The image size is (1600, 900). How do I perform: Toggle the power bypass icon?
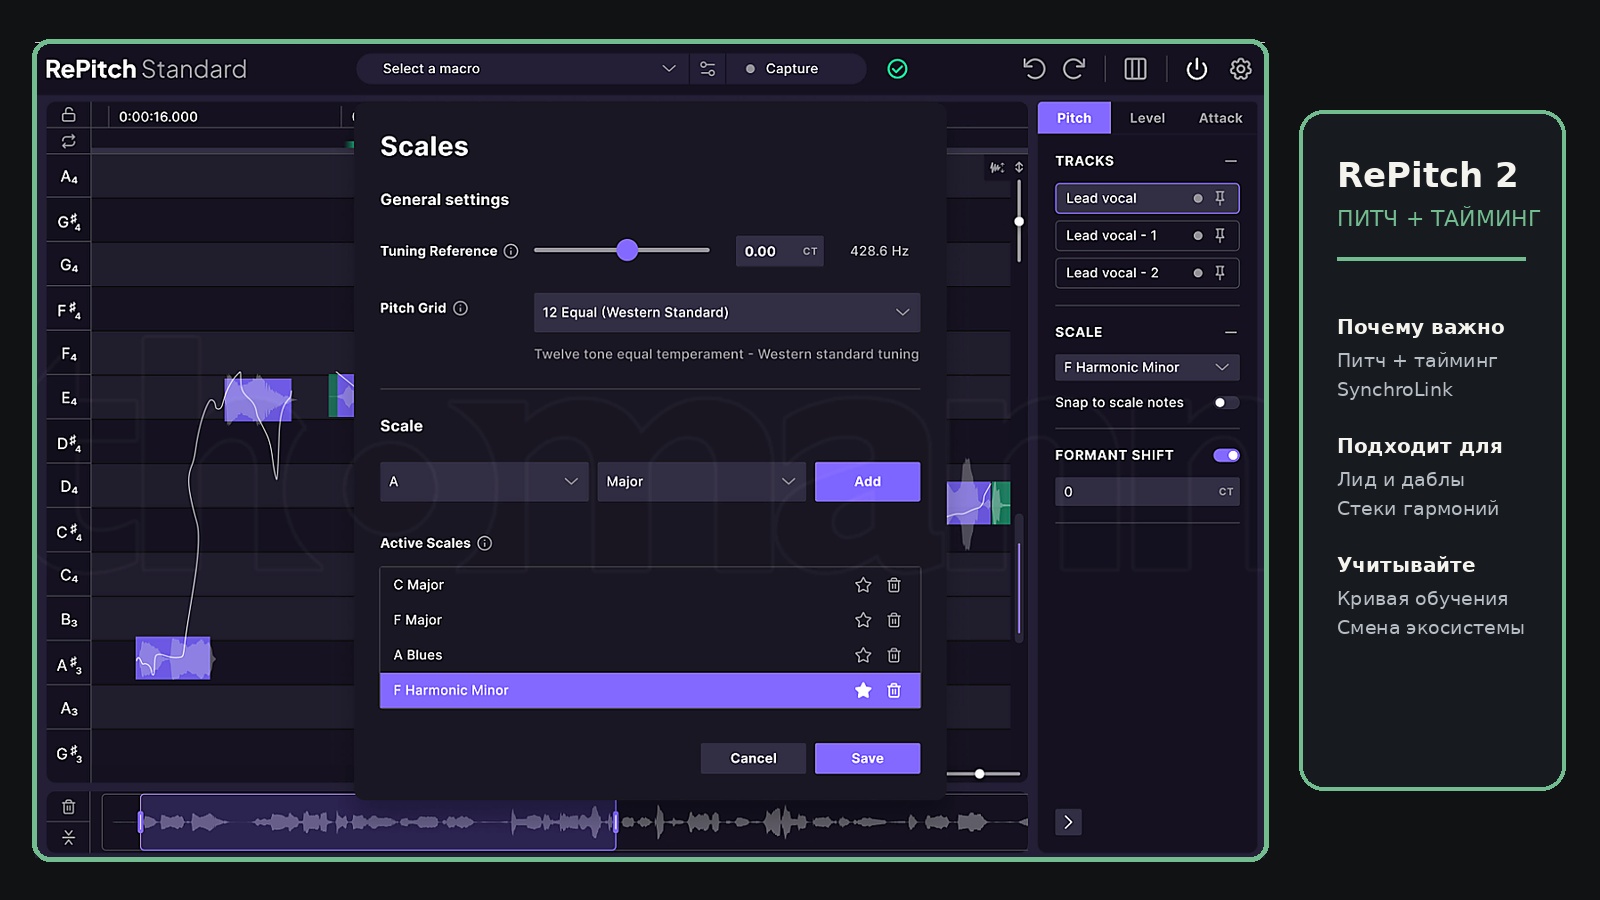point(1196,69)
